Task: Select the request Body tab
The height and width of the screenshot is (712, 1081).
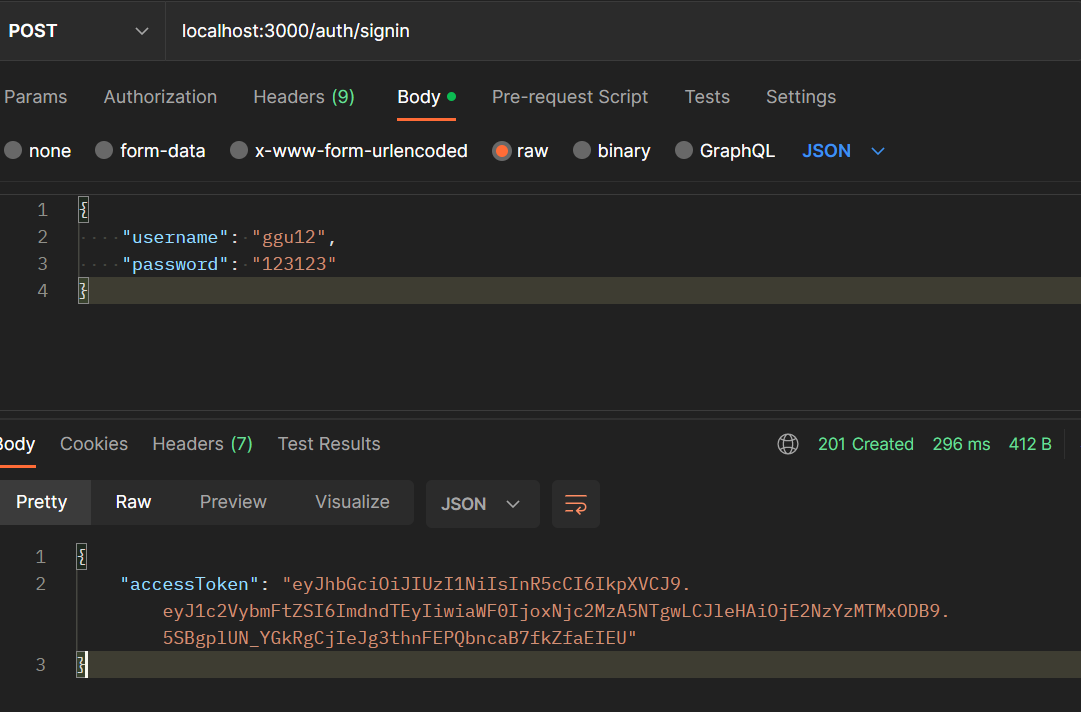Action: 426,97
